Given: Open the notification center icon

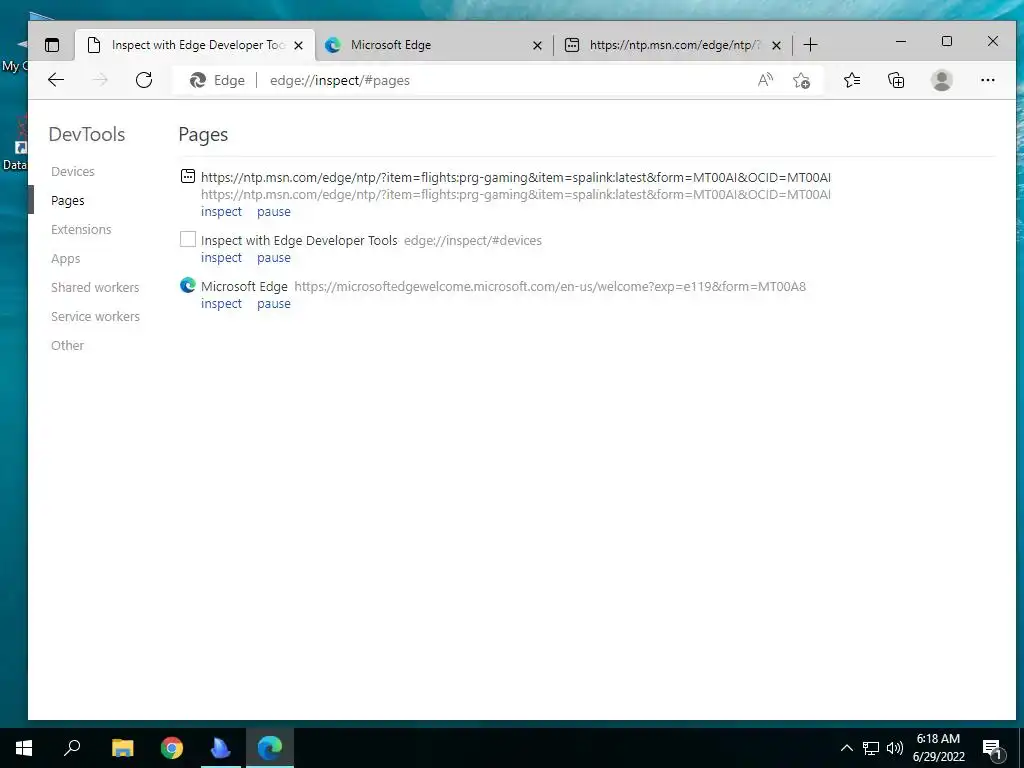Looking at the screenshot, I should pos(993,748).
